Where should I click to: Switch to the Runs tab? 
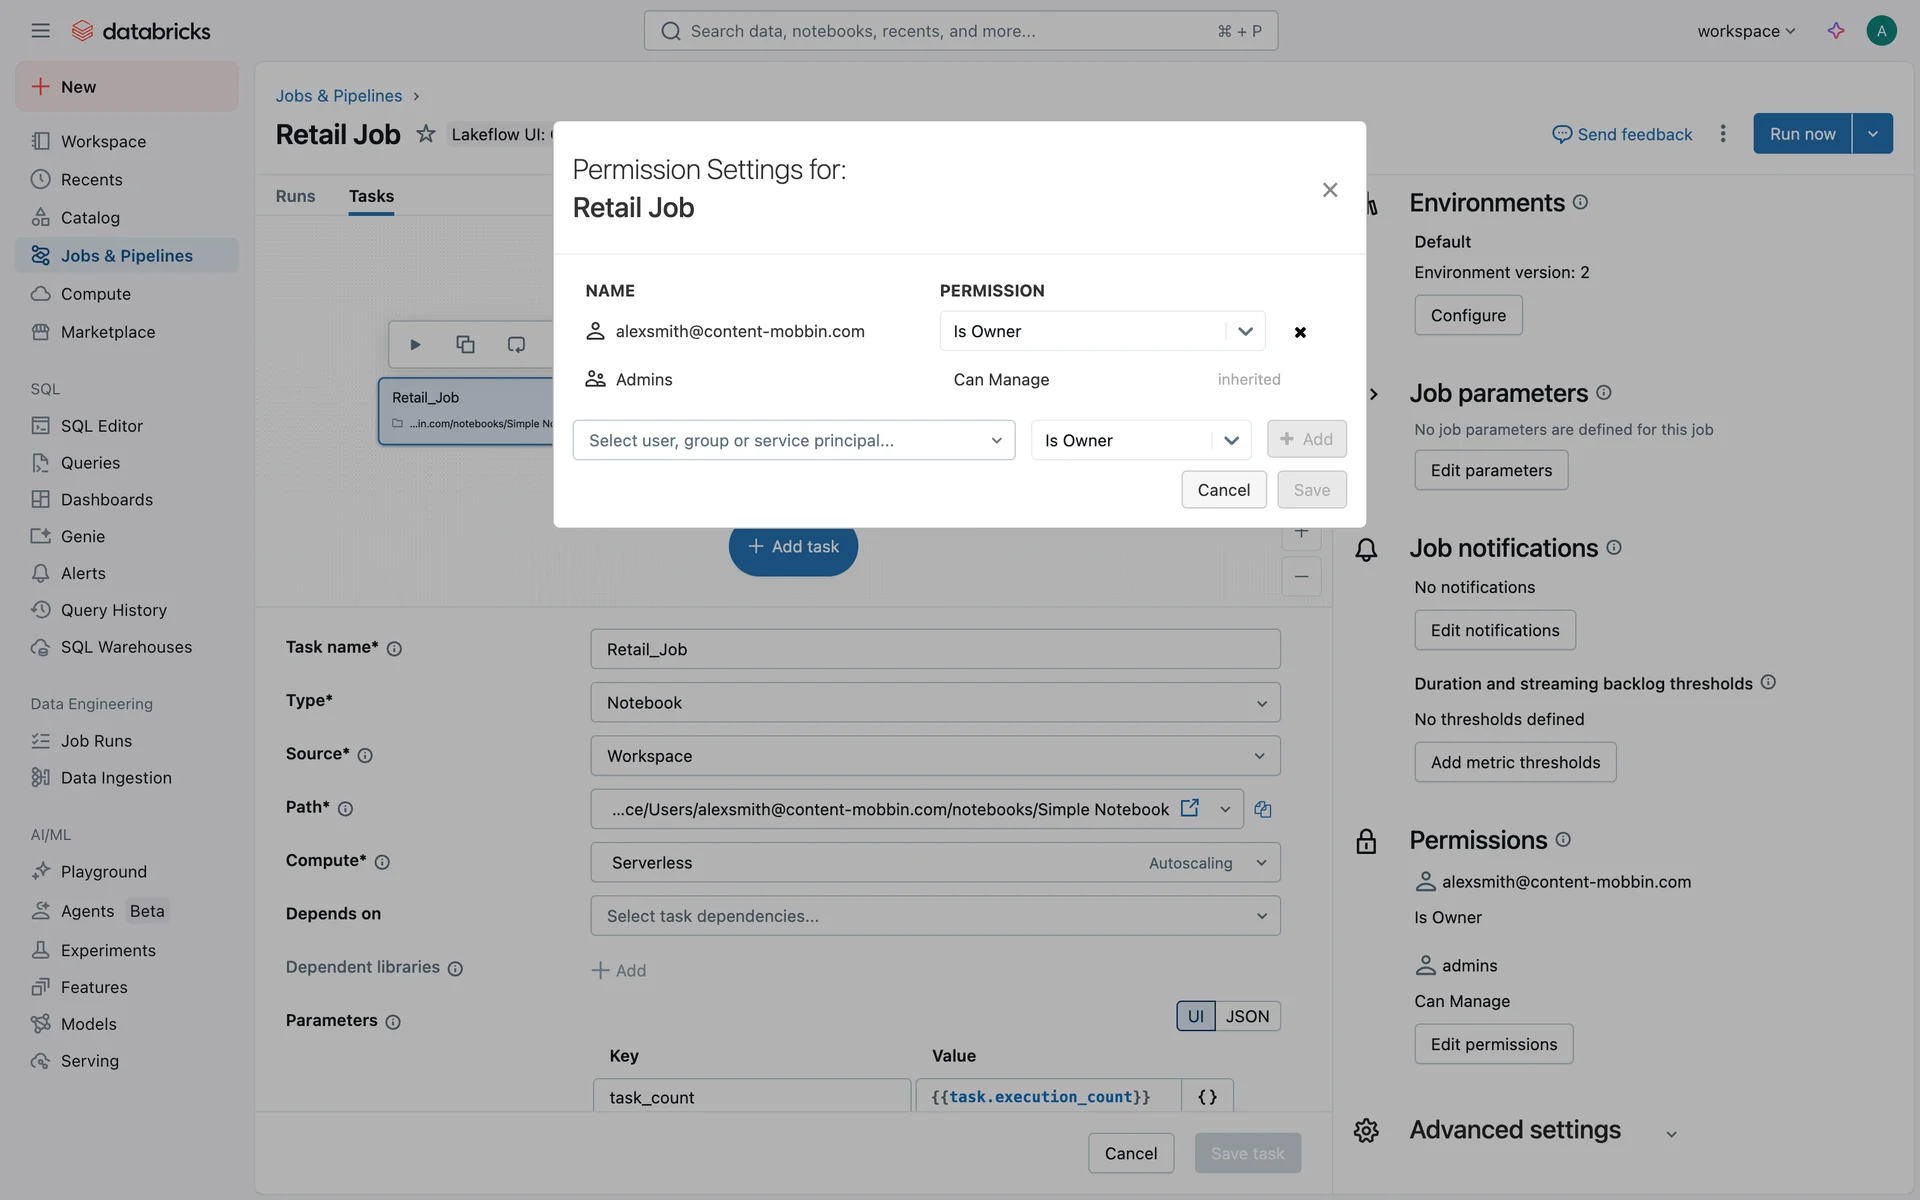295,197
